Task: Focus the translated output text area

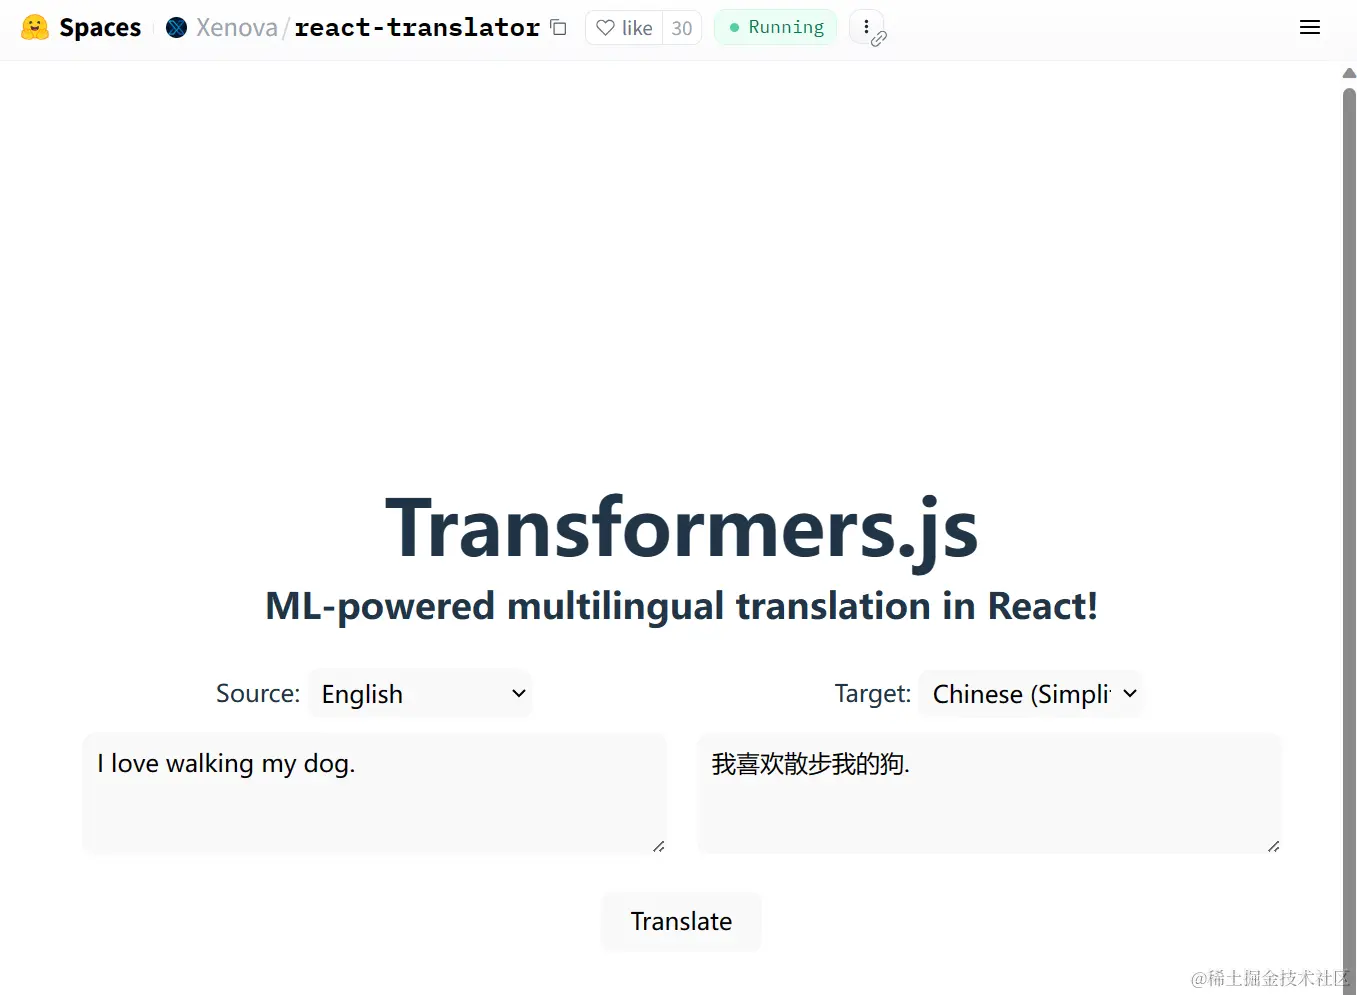Action: click(990, 794)
